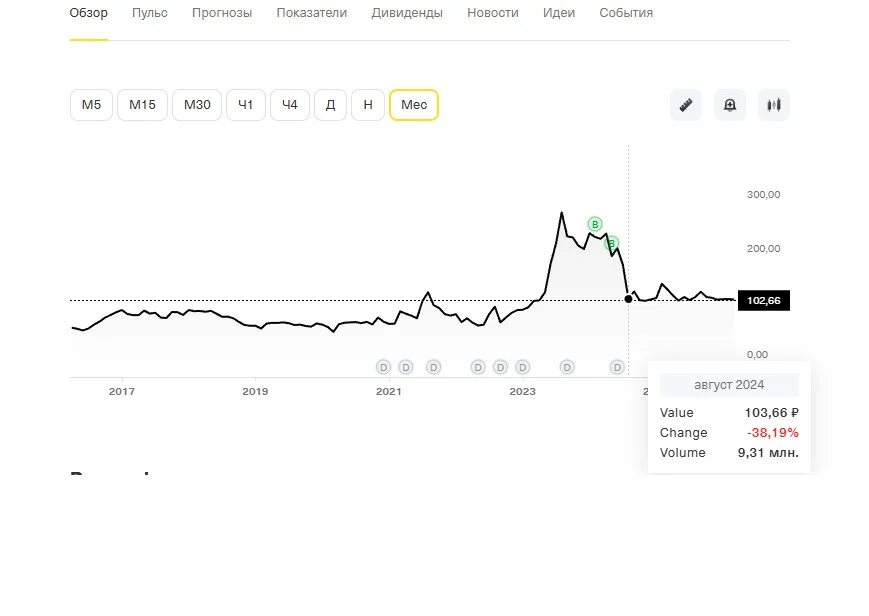Screen dimensions: 869x616
Task: Click the 2021 year label on the axis
Action: point(389,391)
